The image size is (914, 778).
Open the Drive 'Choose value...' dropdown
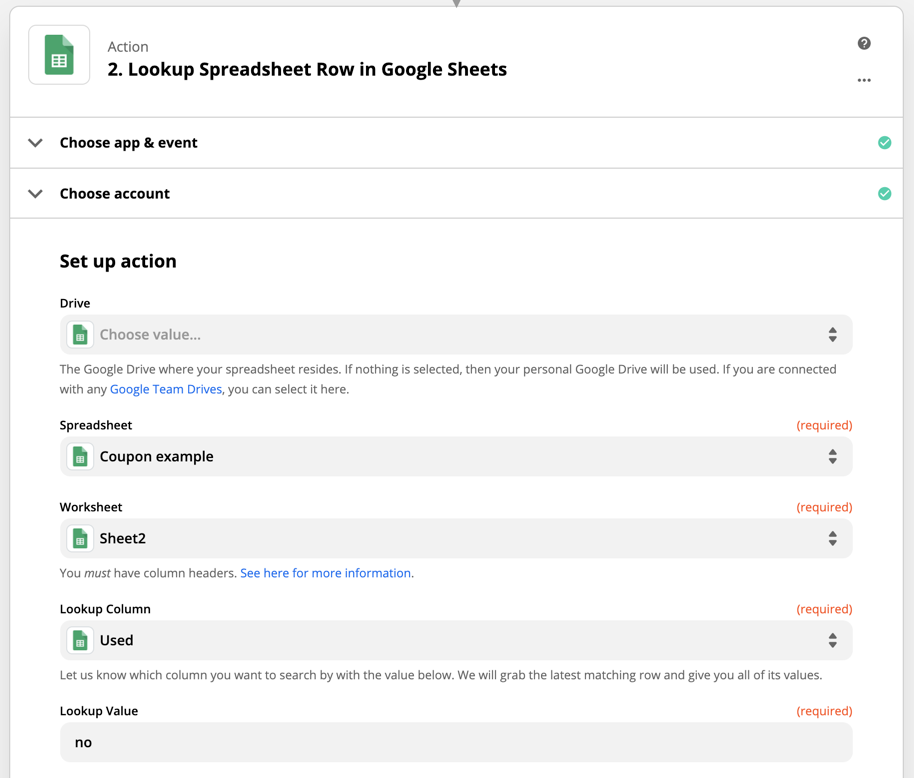tap(455, 335)
